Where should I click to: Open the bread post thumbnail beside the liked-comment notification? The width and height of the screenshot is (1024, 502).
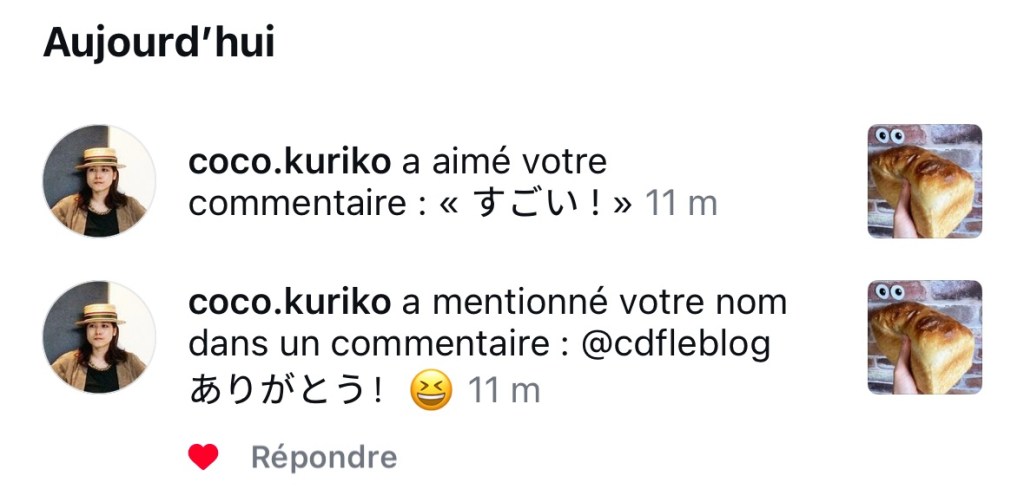pyautogui.click(x=924, y=181)
